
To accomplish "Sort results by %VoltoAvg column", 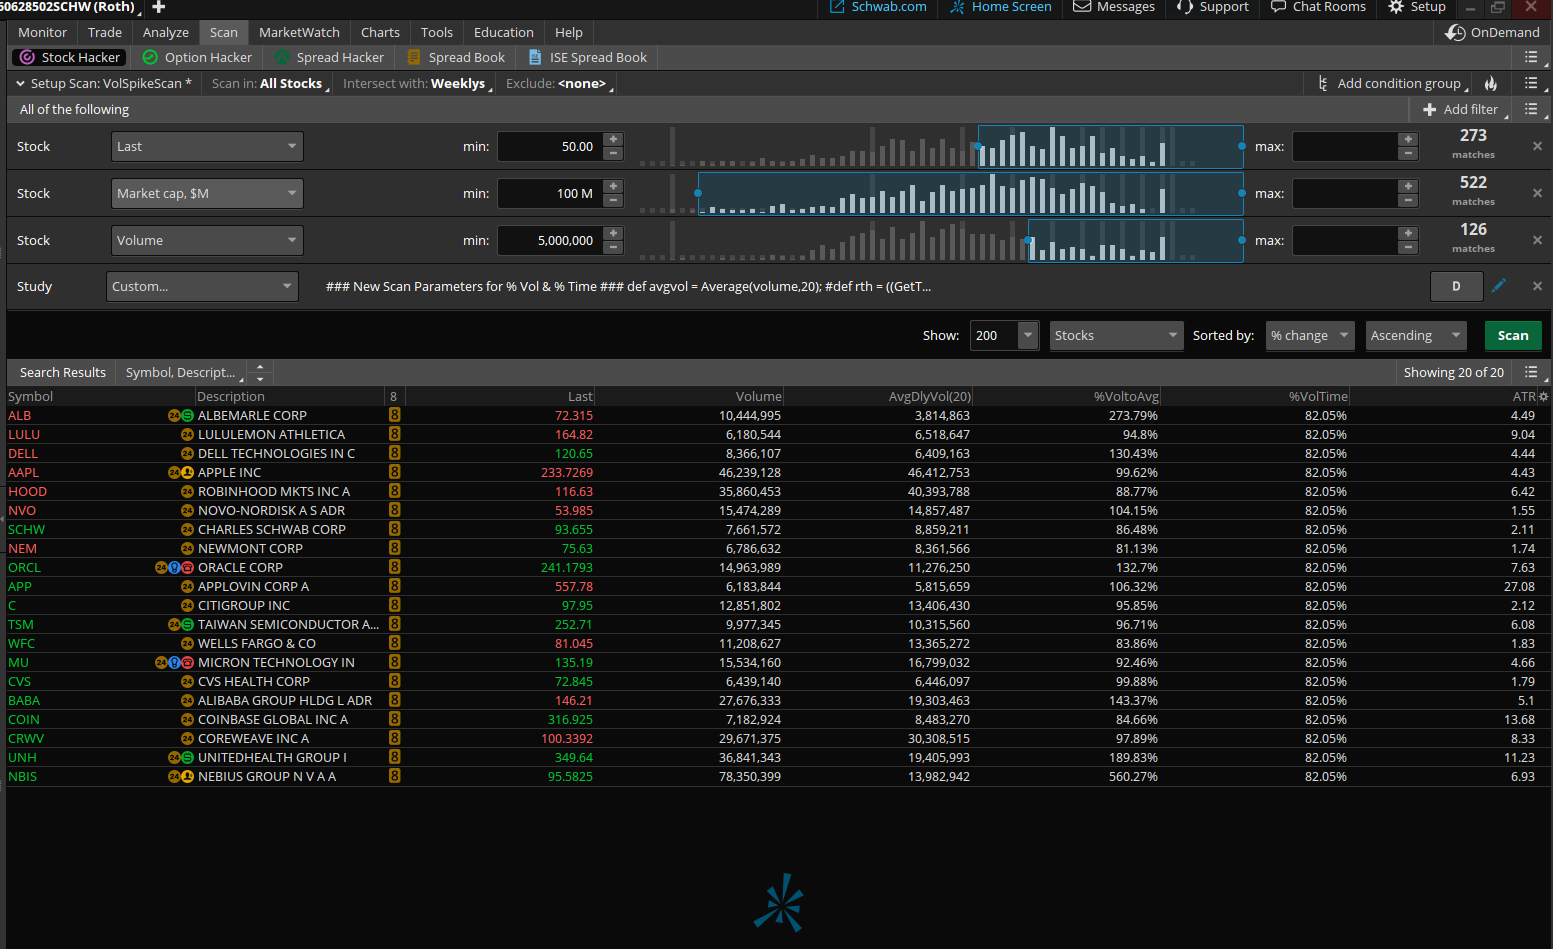I will click(1126, 397).
